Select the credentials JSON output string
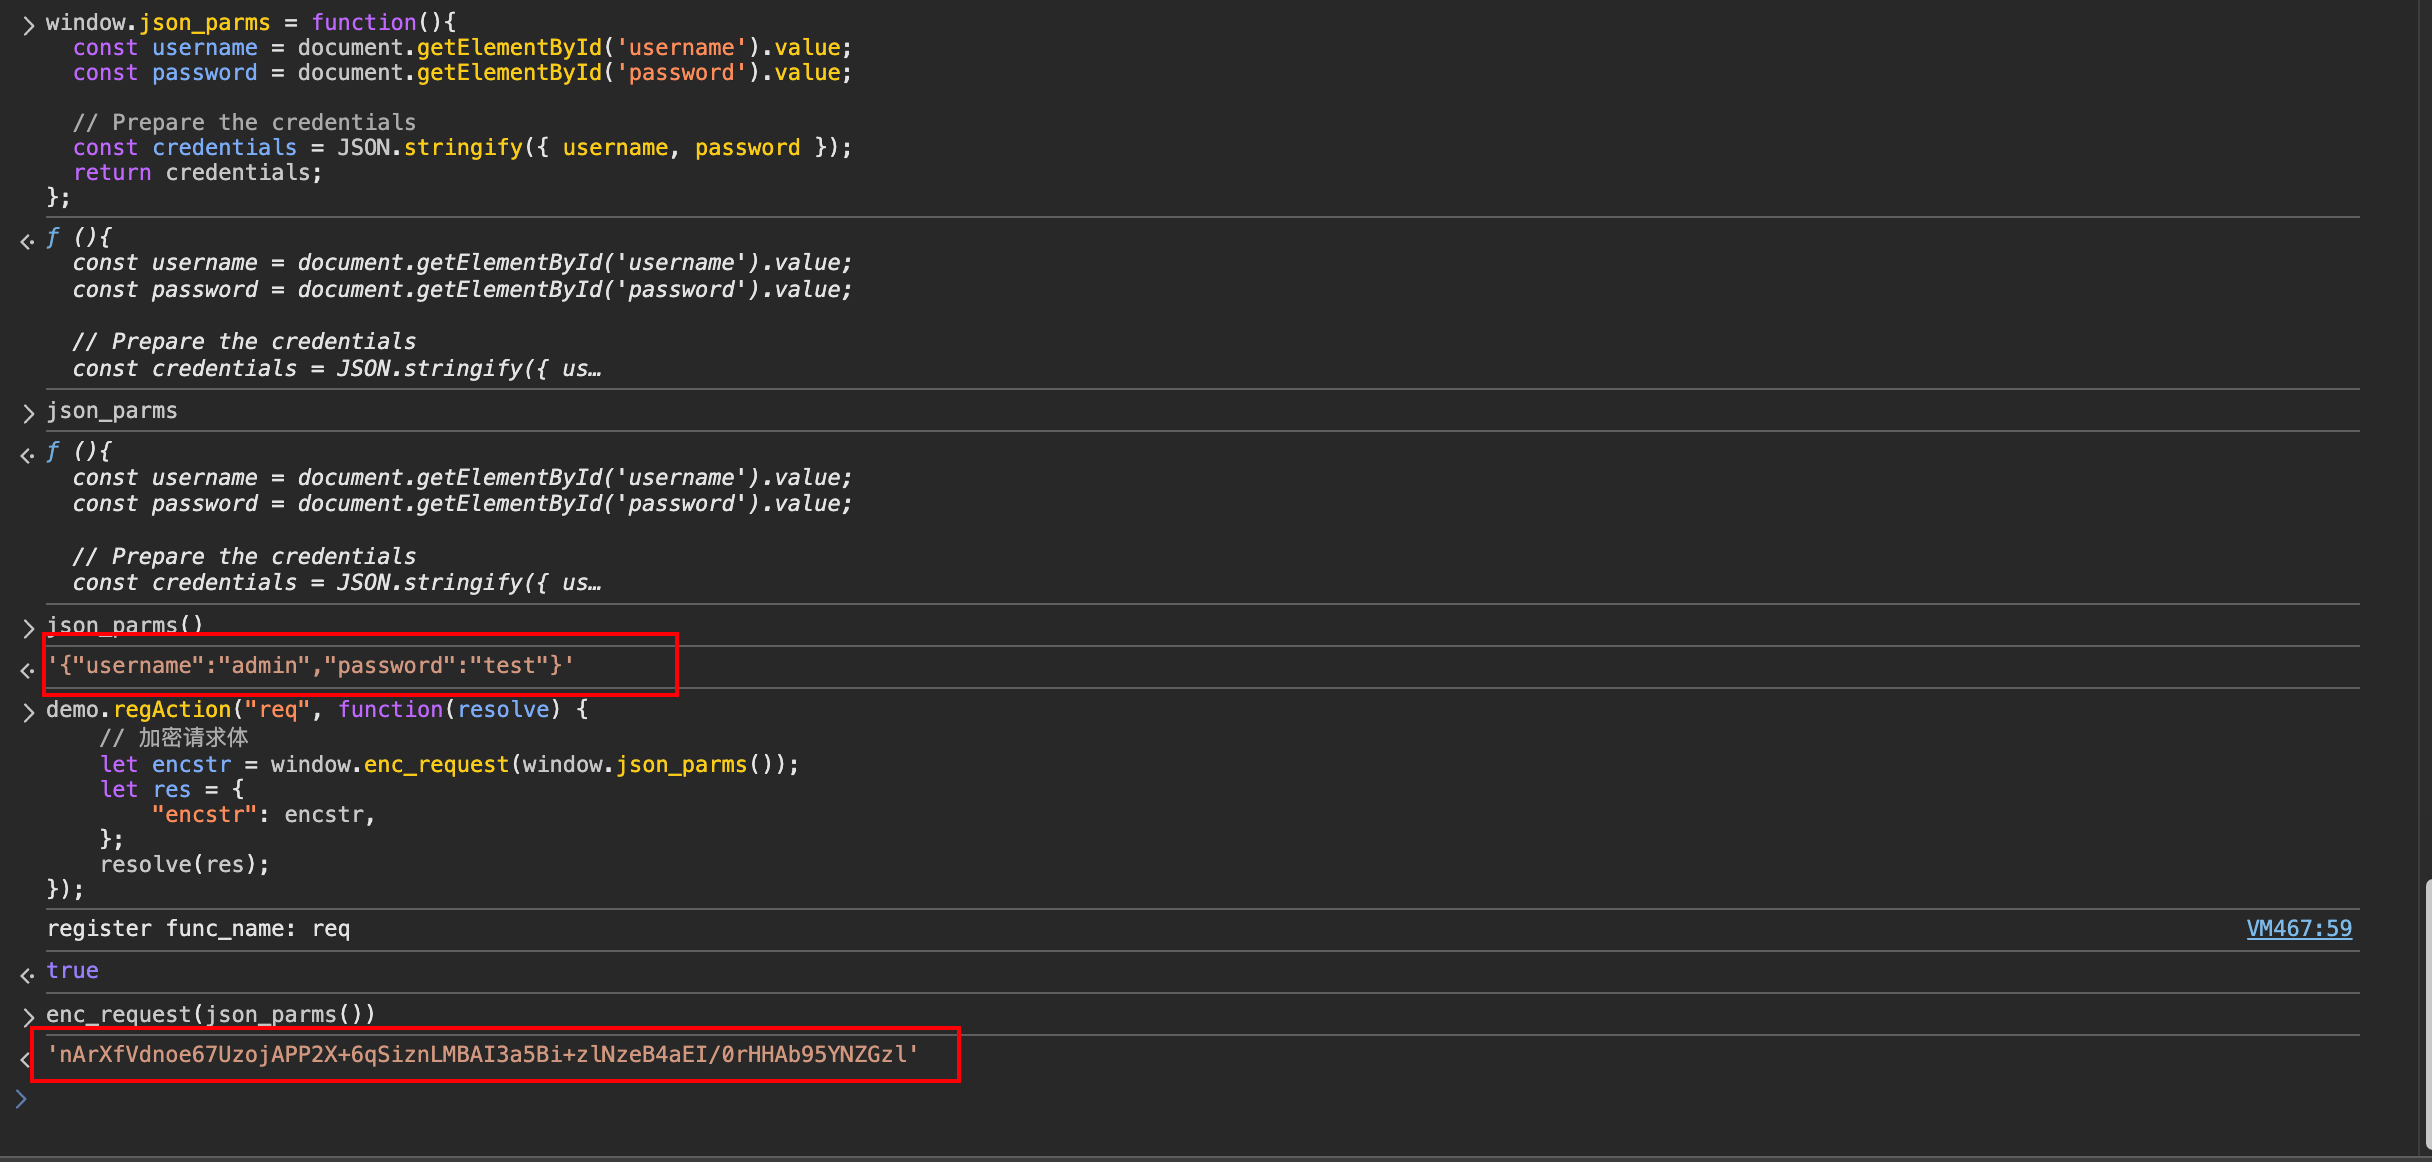 coord(311,665)
